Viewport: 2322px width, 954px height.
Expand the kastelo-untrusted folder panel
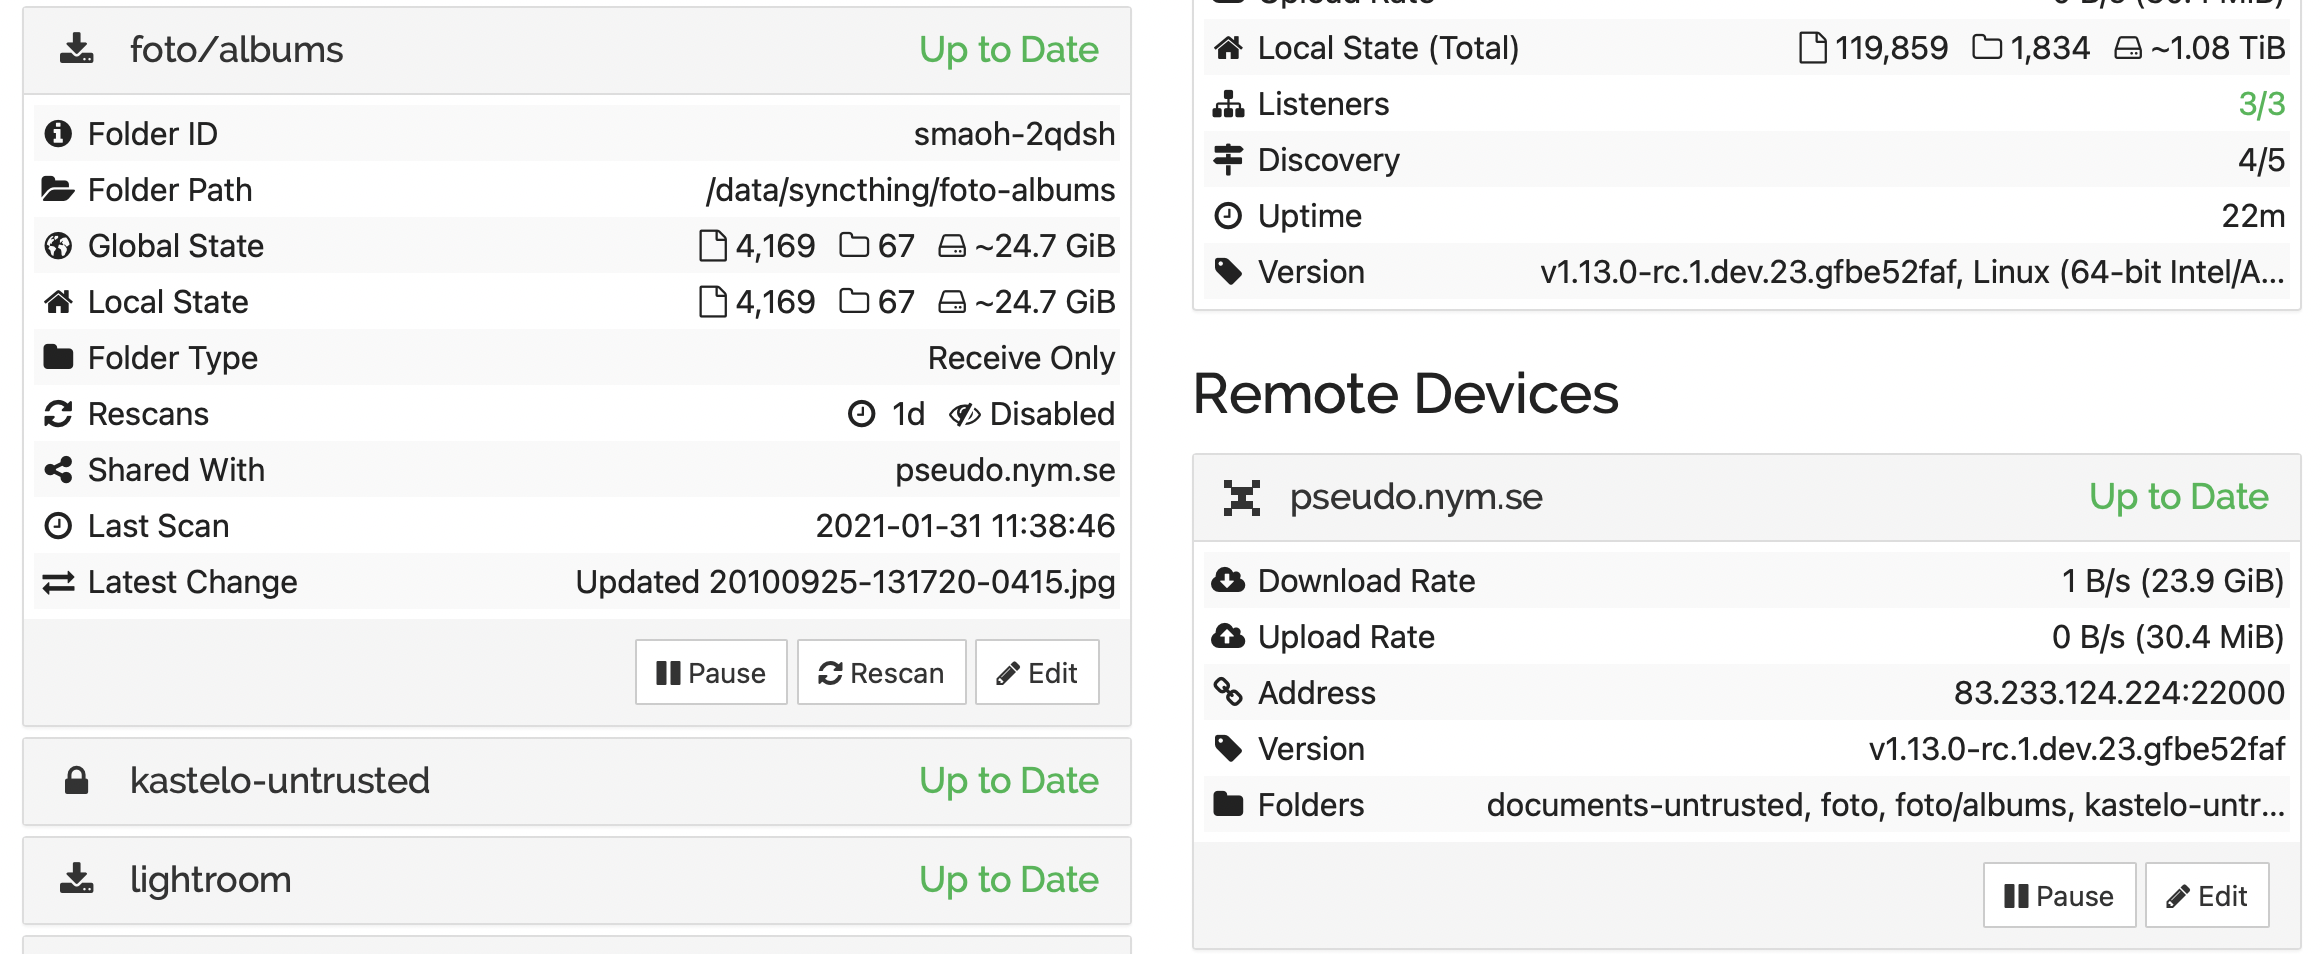pyautogui.click(x=577, y=781)
